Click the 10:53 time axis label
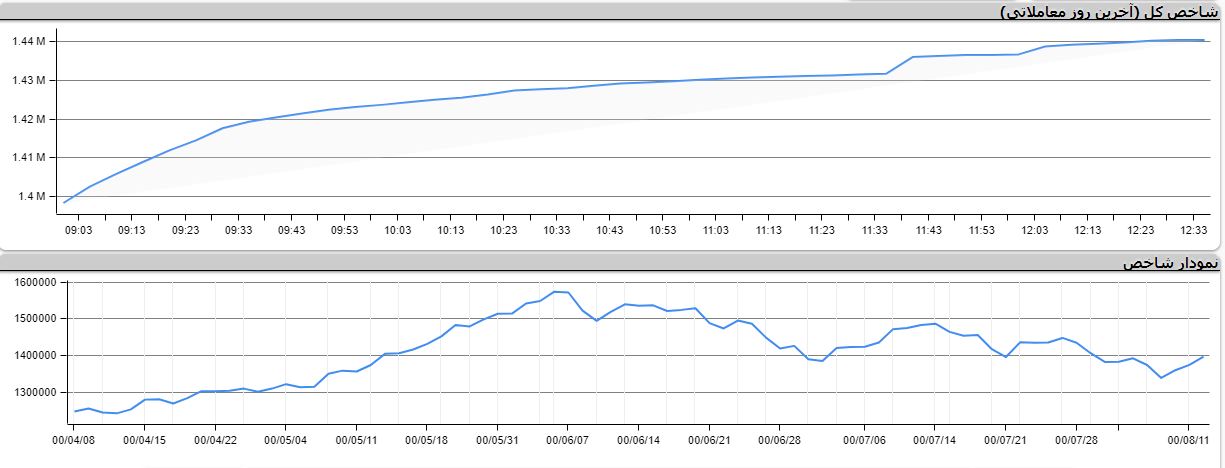This screenshot has width=1225, height=468. [x=663, y=230]
